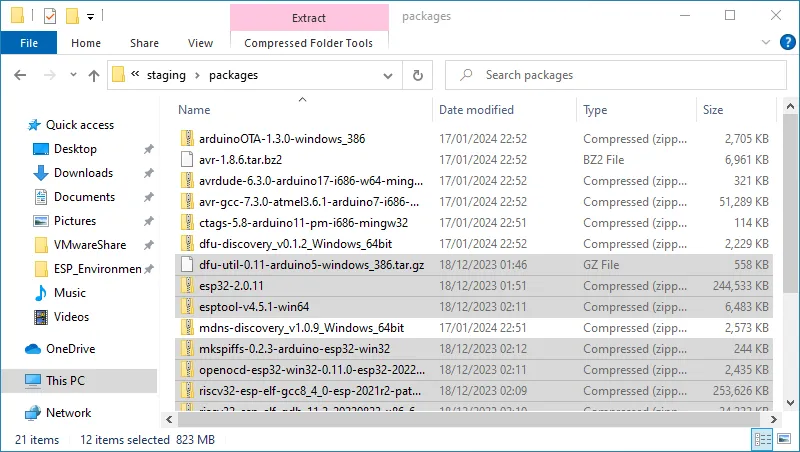Image resolution: width=800 pixels, height=452 pixels.
Task: Open the Customize Quick Access Toolbar dropdown
Action: [90, 17]
